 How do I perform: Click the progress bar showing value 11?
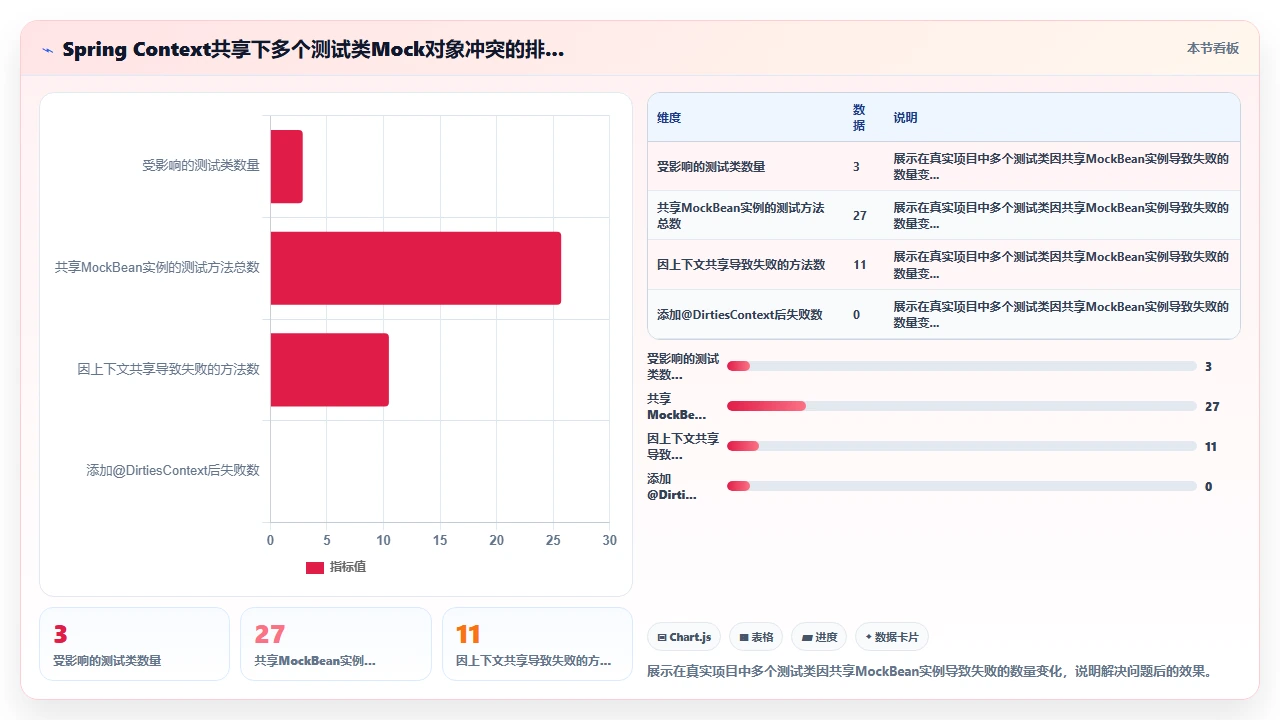(961, 446)
